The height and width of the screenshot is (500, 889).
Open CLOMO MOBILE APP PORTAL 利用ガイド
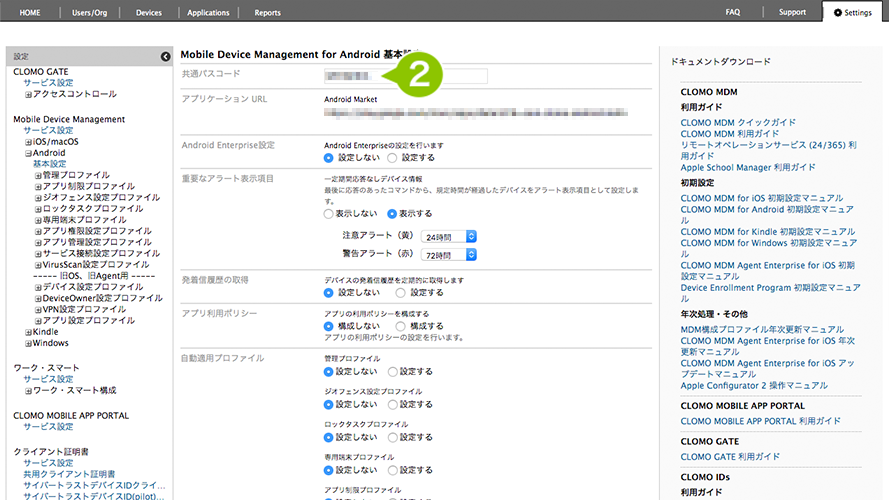pos(760,421)
